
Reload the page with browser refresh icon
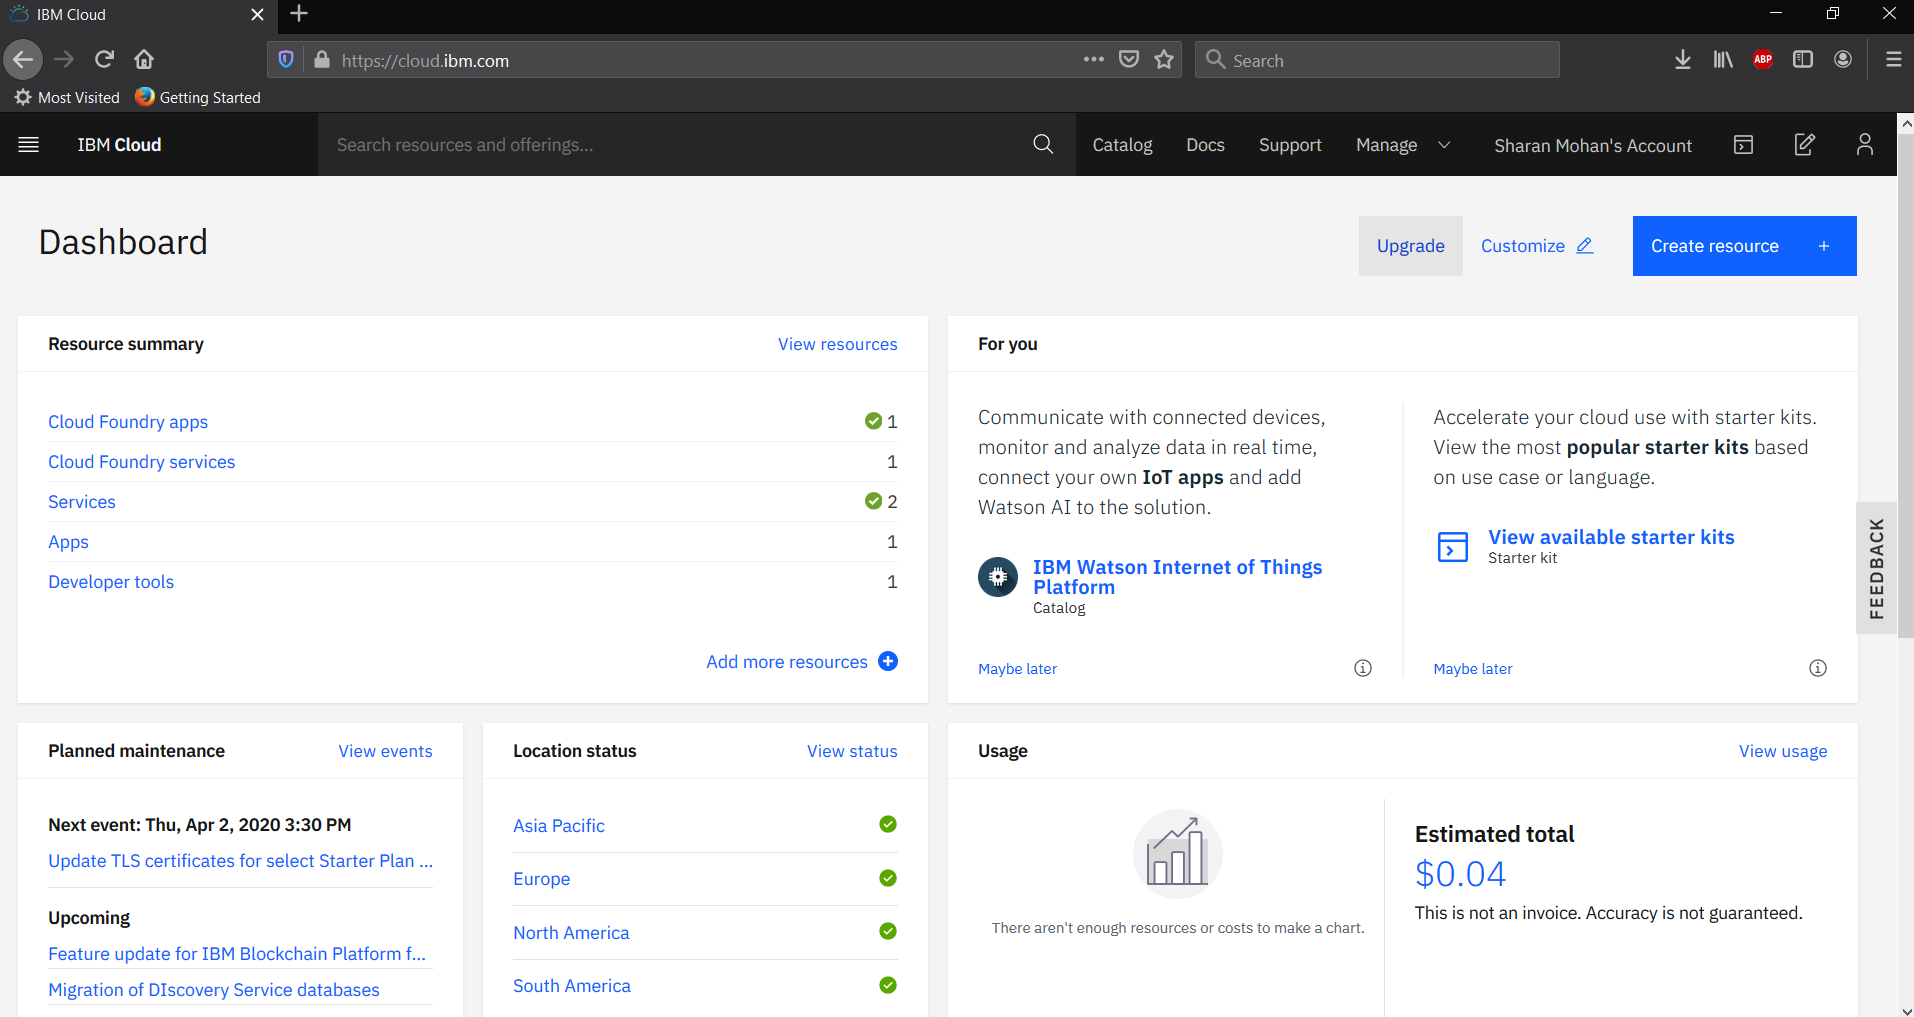pos(104,59)
